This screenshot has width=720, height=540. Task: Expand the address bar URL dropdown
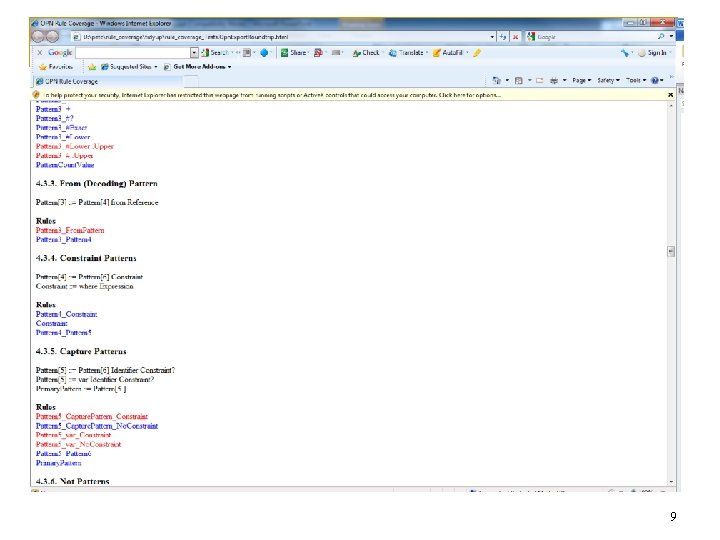tap(492, 37)
